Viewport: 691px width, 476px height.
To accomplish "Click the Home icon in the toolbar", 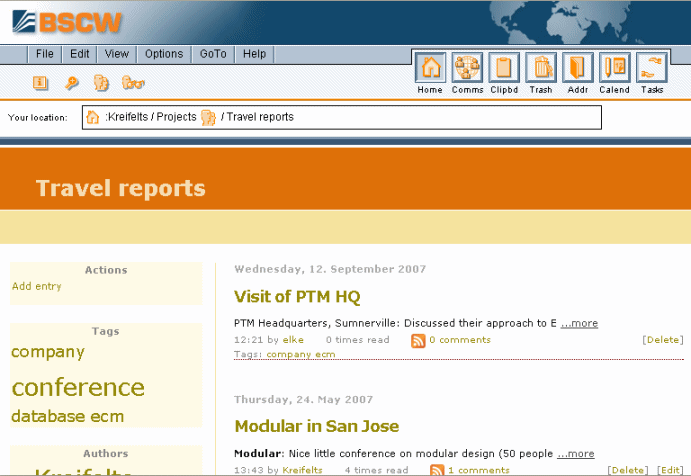I will point(430,68).
